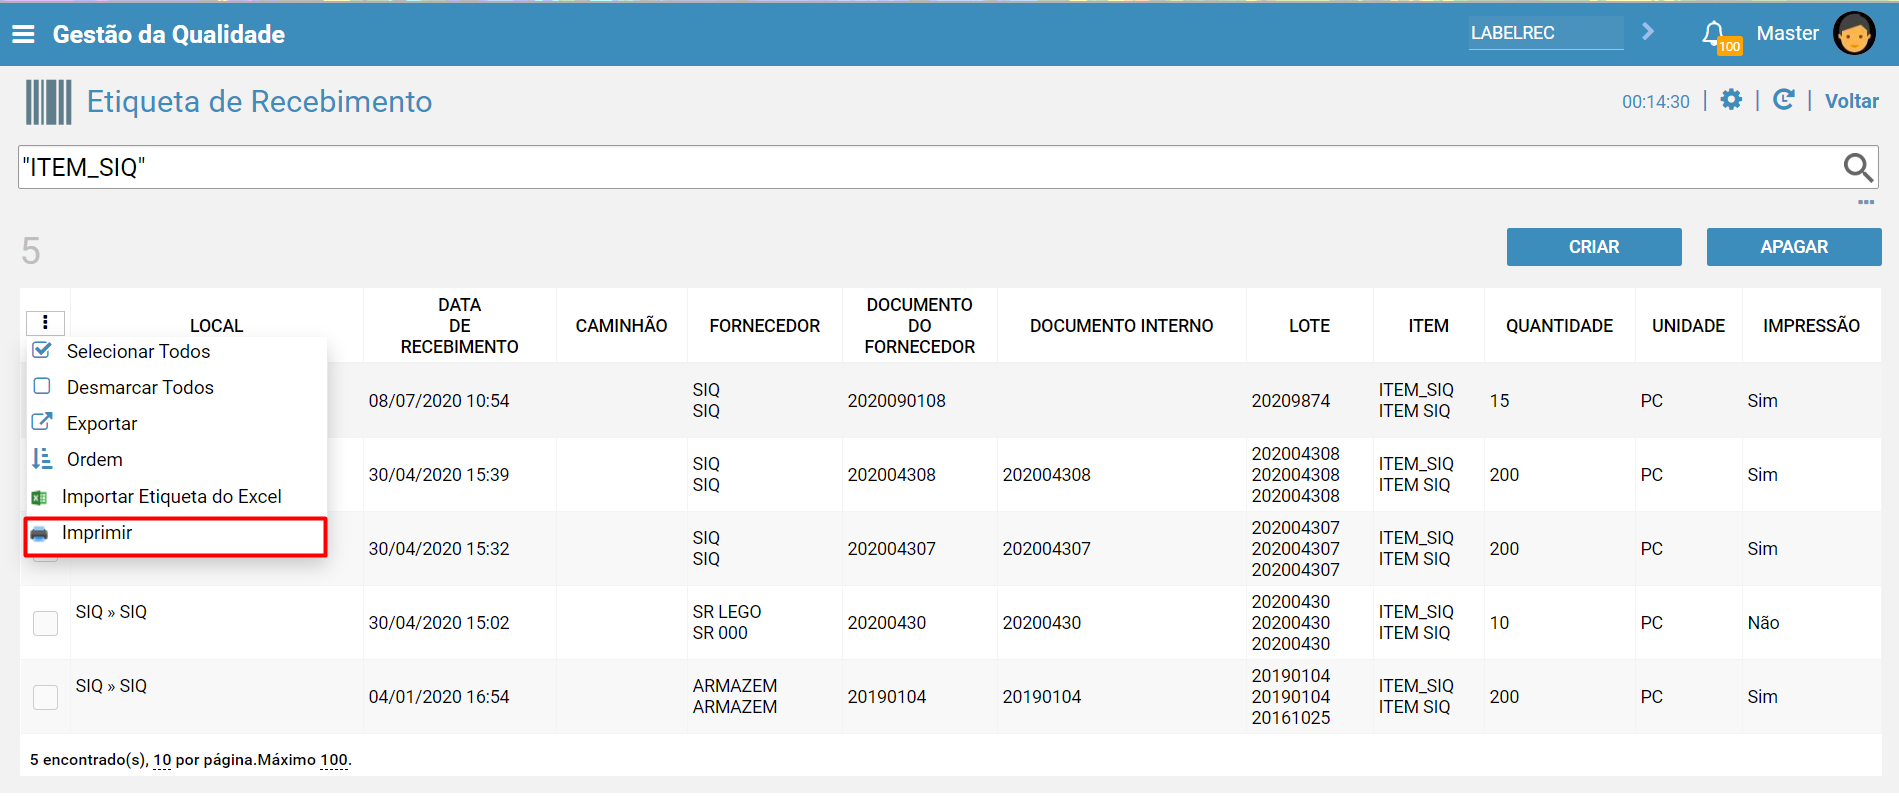
Task: Select document cell 2020090108
Action: [x=897, y=401]
